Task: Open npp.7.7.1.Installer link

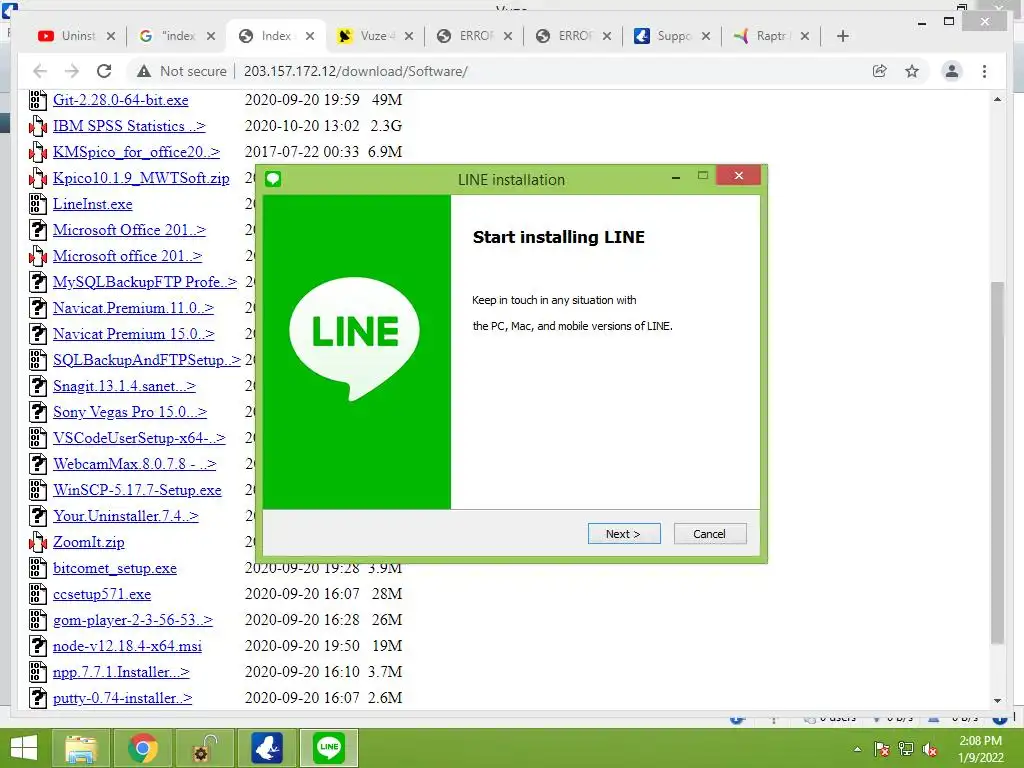Action: 121,672
